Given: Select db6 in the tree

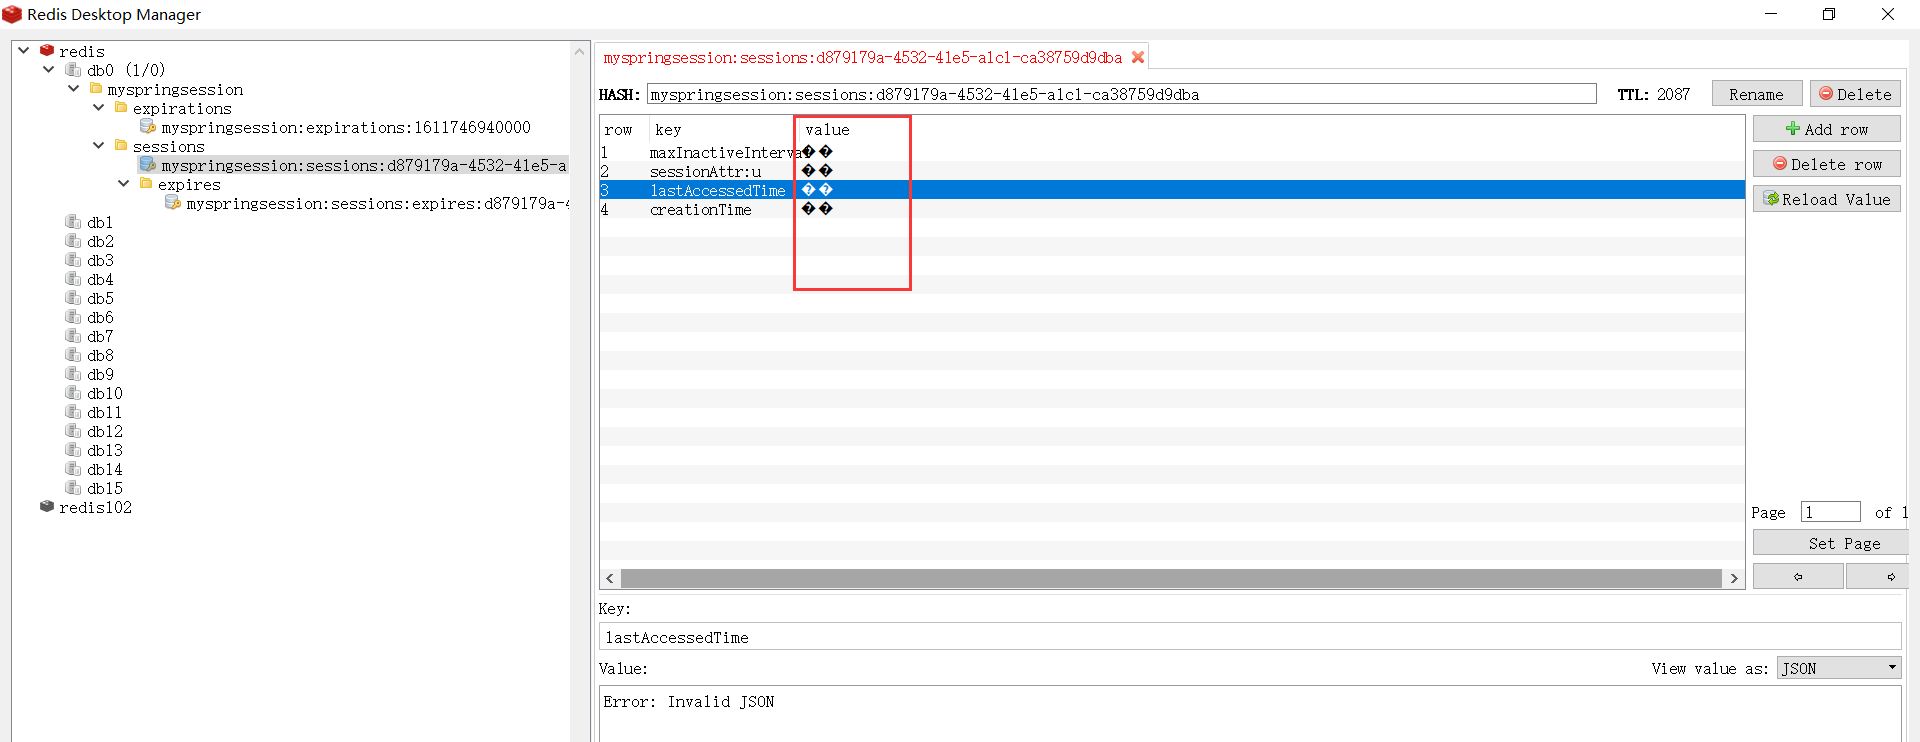Looking at the screenshot, I should click(100, 317).
